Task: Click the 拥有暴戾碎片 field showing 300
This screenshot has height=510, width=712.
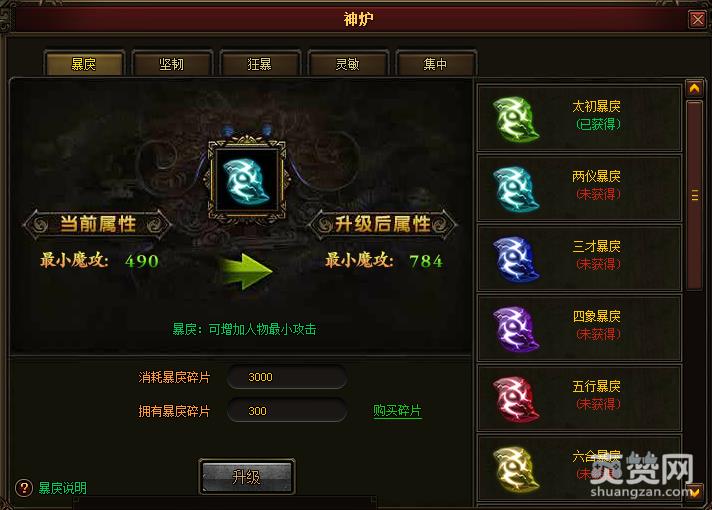Action: [287, 411]
